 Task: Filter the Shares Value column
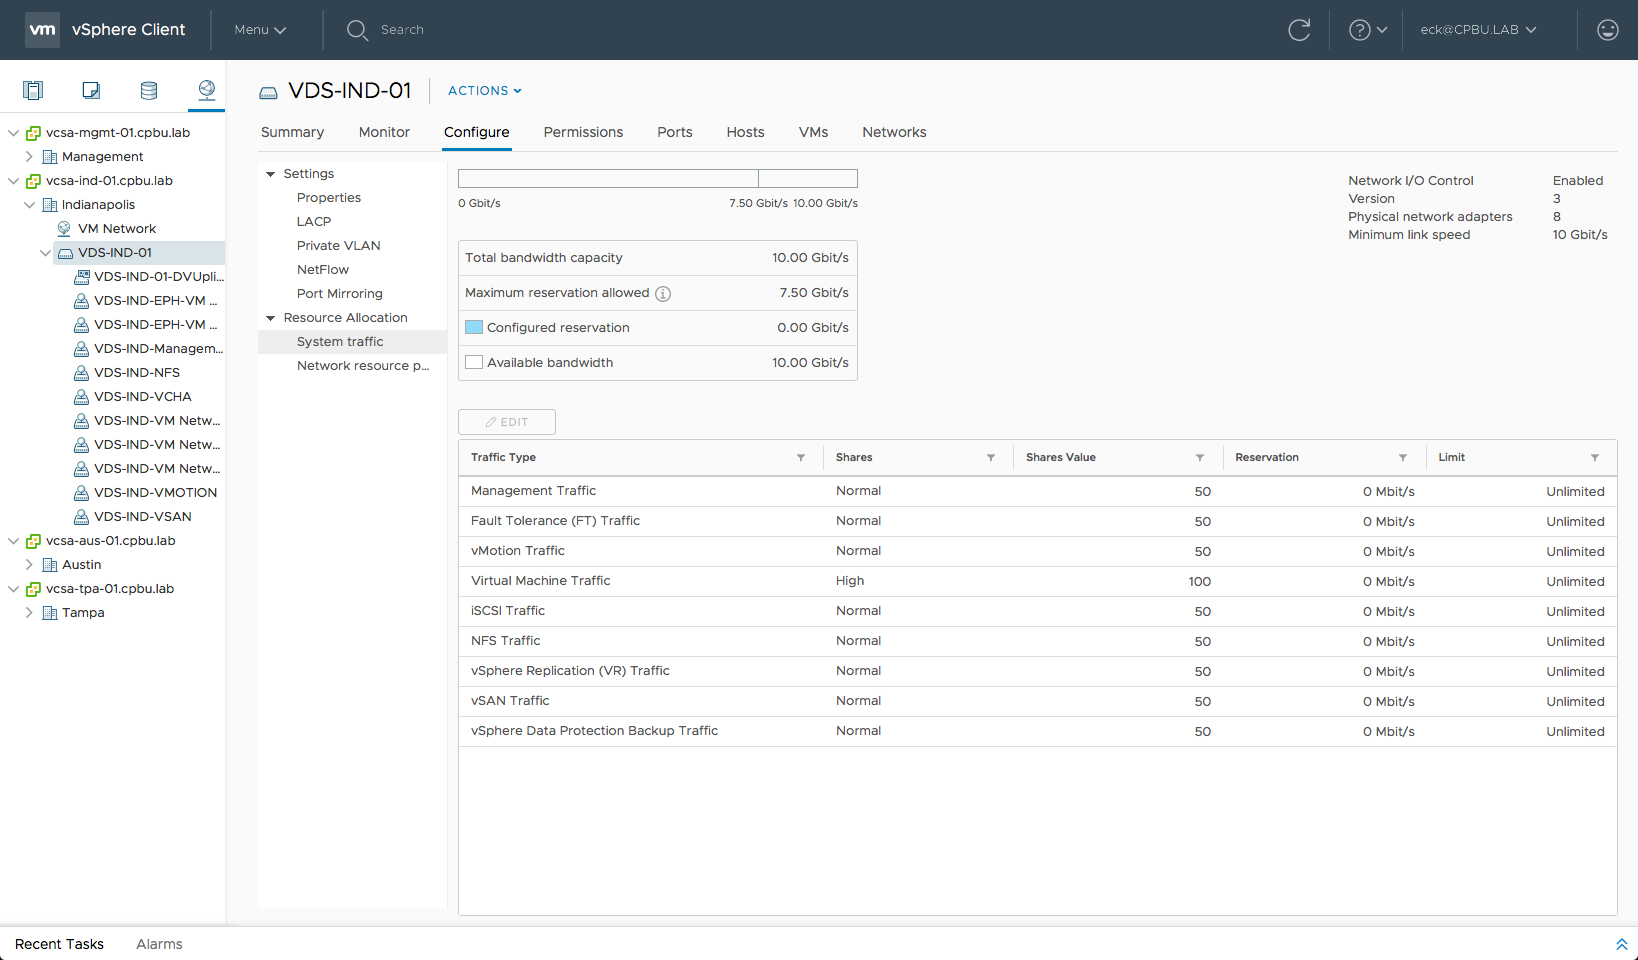[x=1200, y=458]
